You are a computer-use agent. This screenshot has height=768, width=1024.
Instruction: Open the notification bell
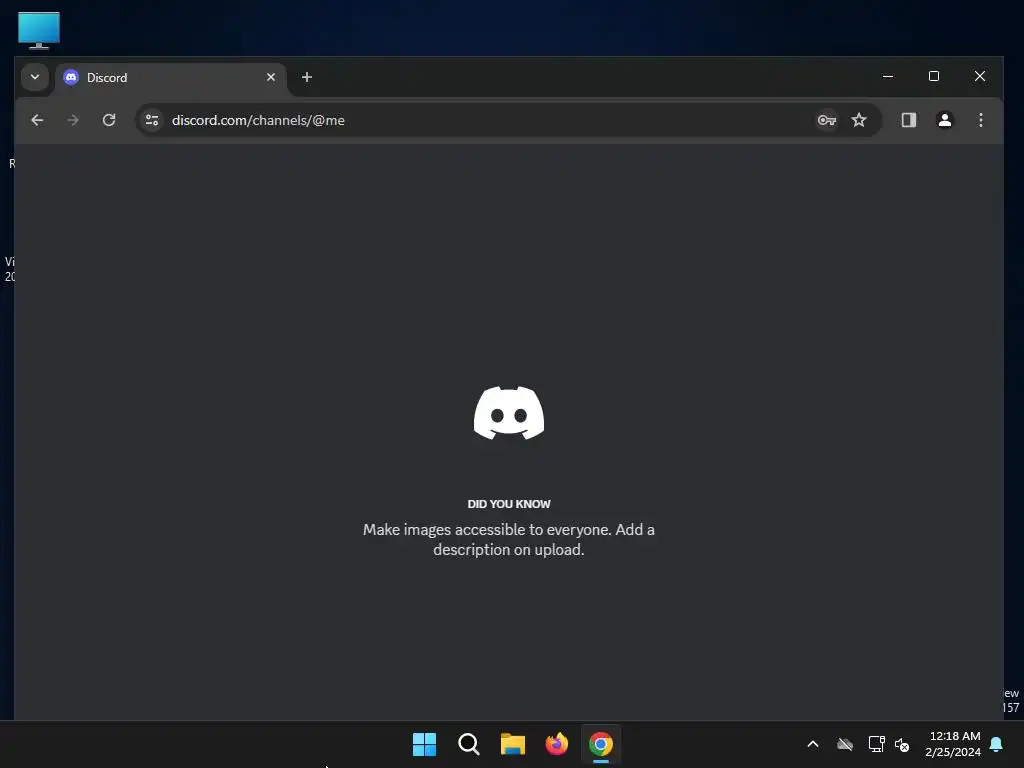coord(996,744)
